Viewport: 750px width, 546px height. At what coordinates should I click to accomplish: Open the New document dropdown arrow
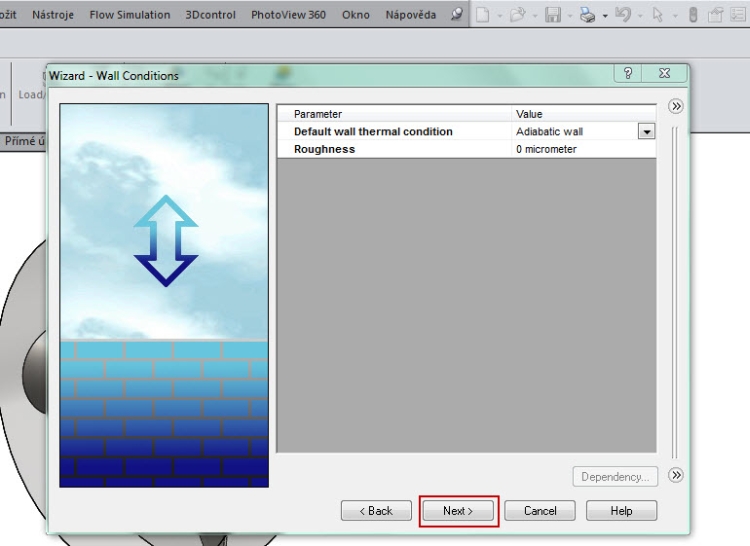coord(499,16)
